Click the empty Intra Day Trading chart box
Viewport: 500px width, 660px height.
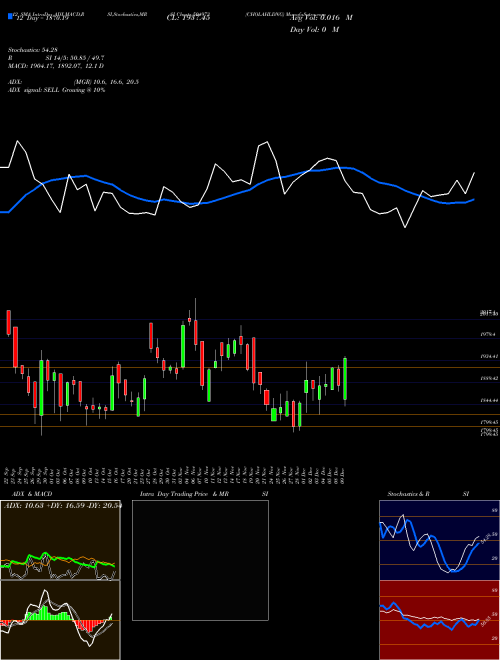pyautogui.click(x=200, y=560)
